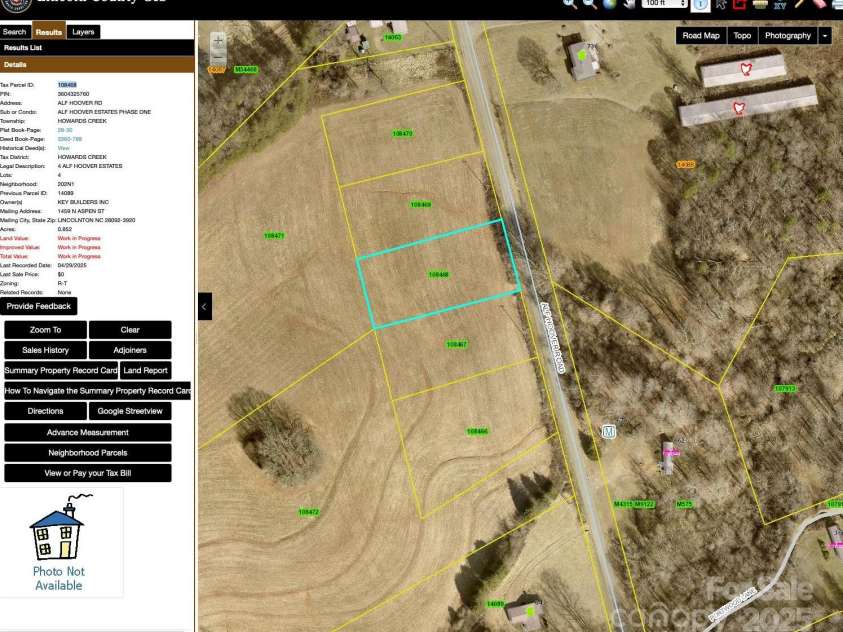
Task: Expand the basemap options dropdown arrow
Action: tap(825, 35)
